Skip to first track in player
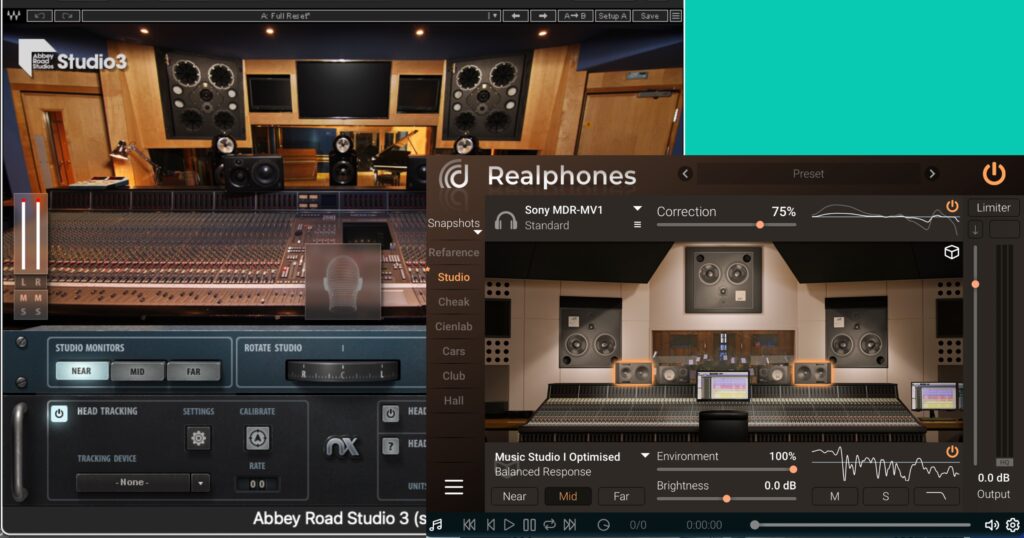Image resolution: width=1024 pixels, height=538 pixels. click(x=469, y=525)
